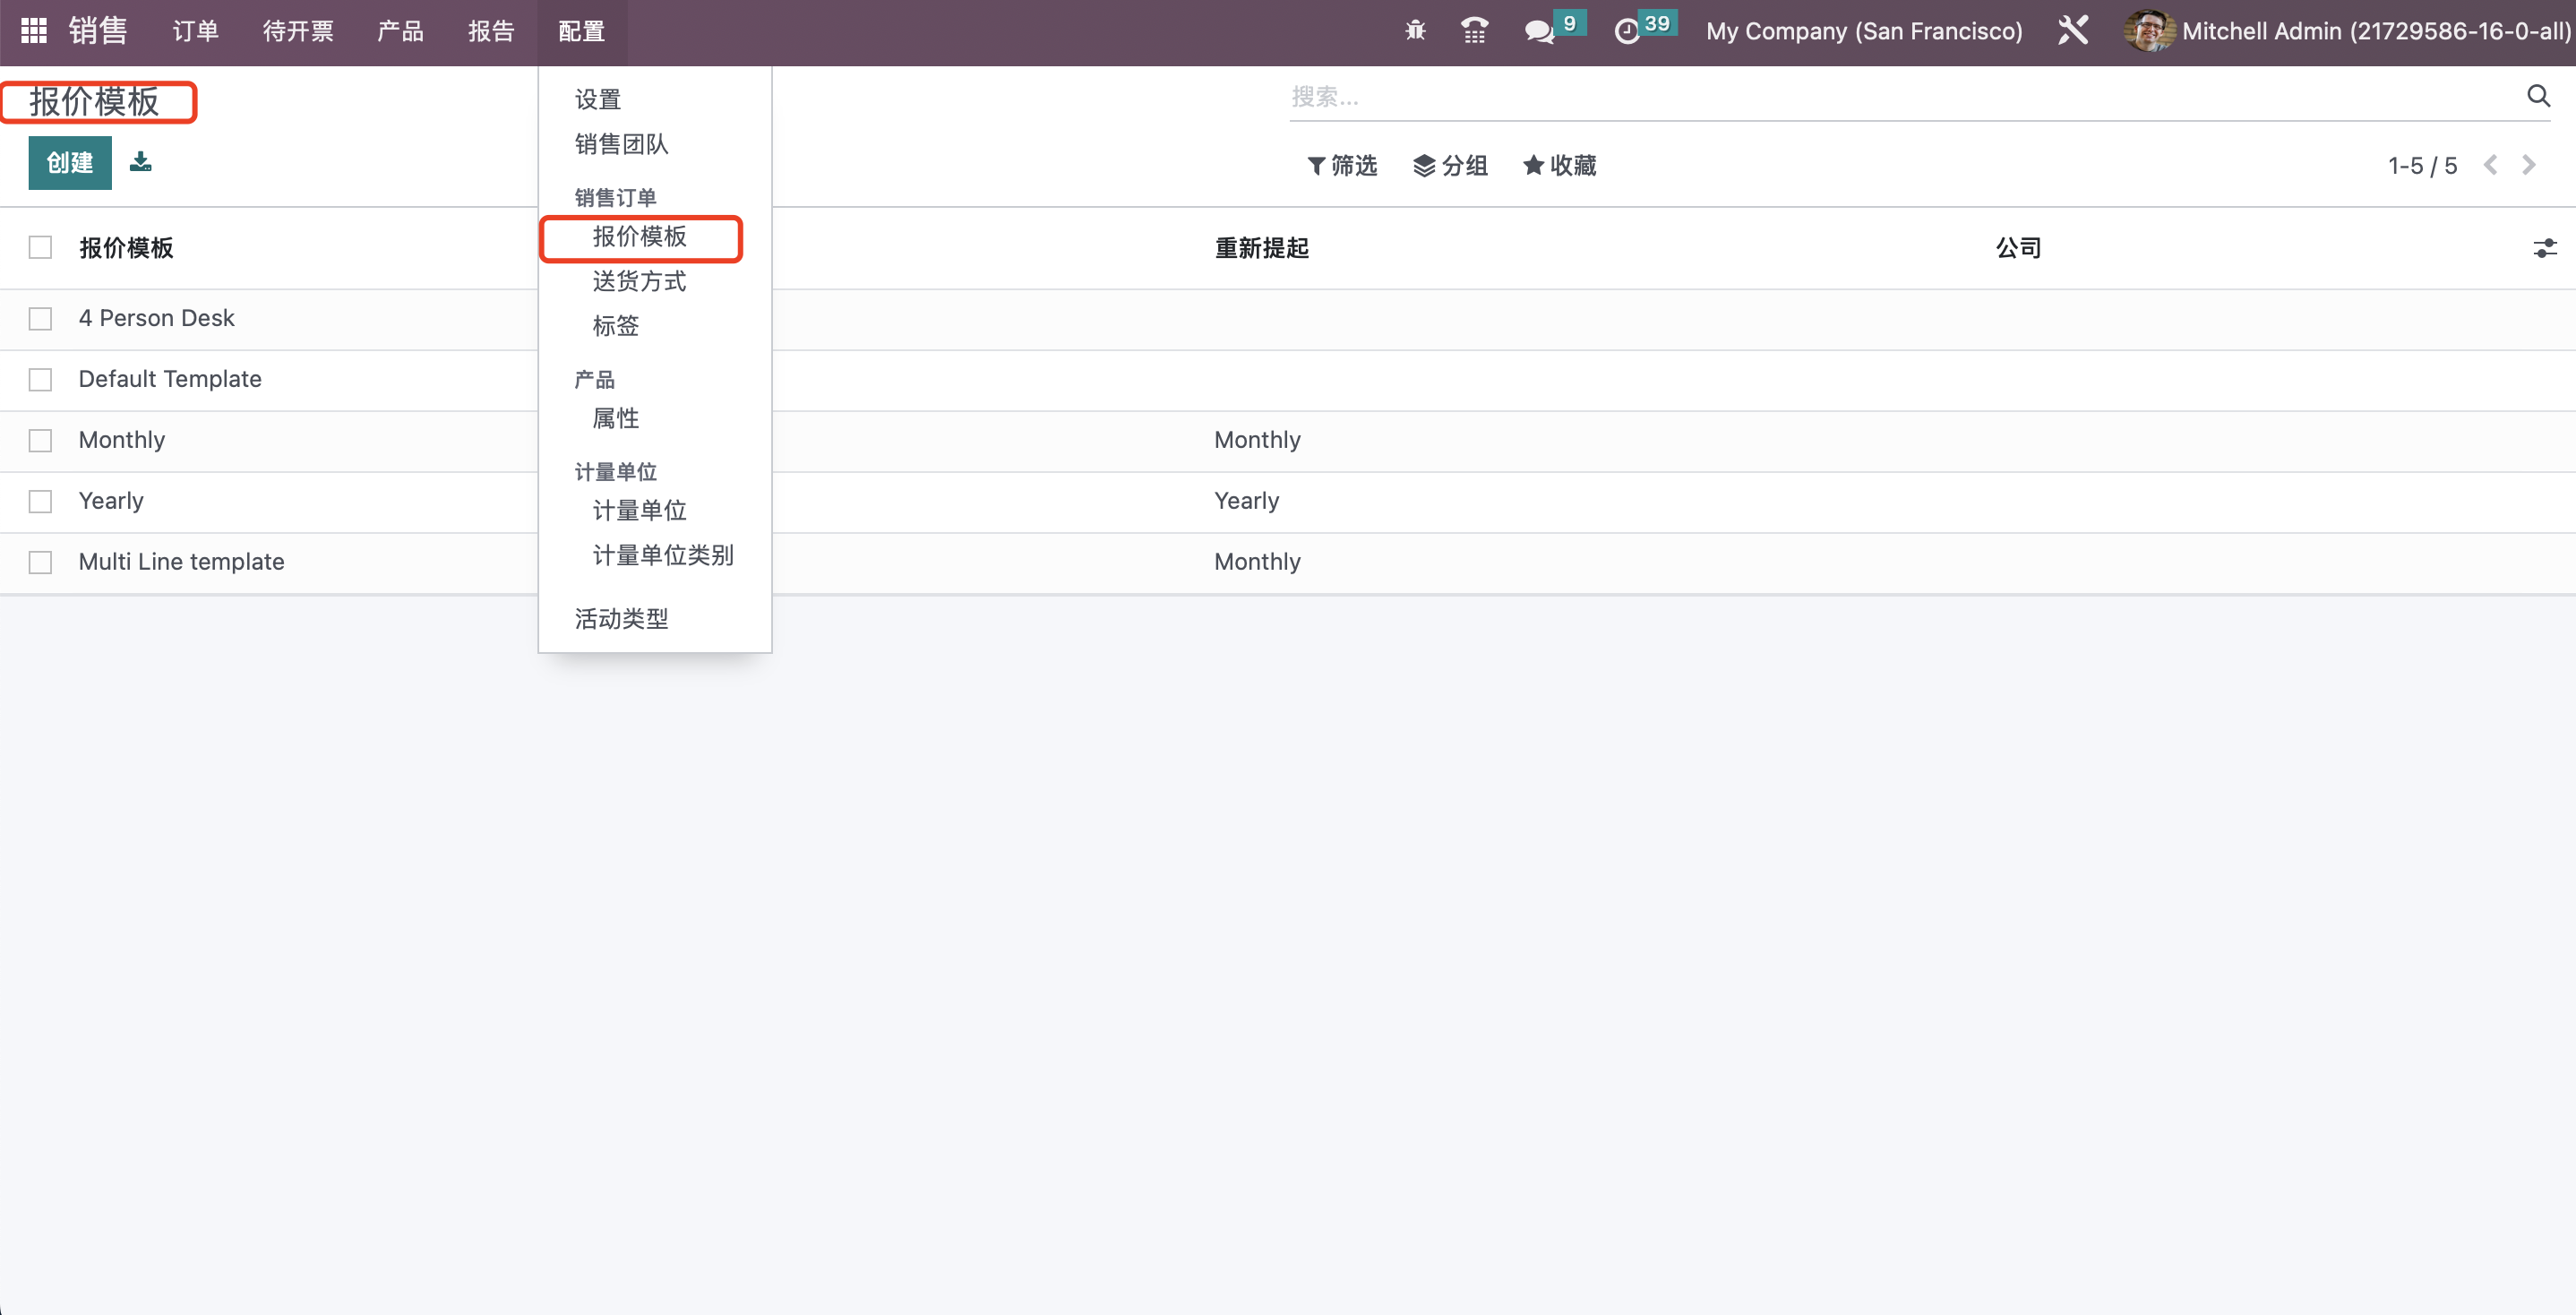Open the Multi Line template record
2576x1315 pixels.
point(181,562)
